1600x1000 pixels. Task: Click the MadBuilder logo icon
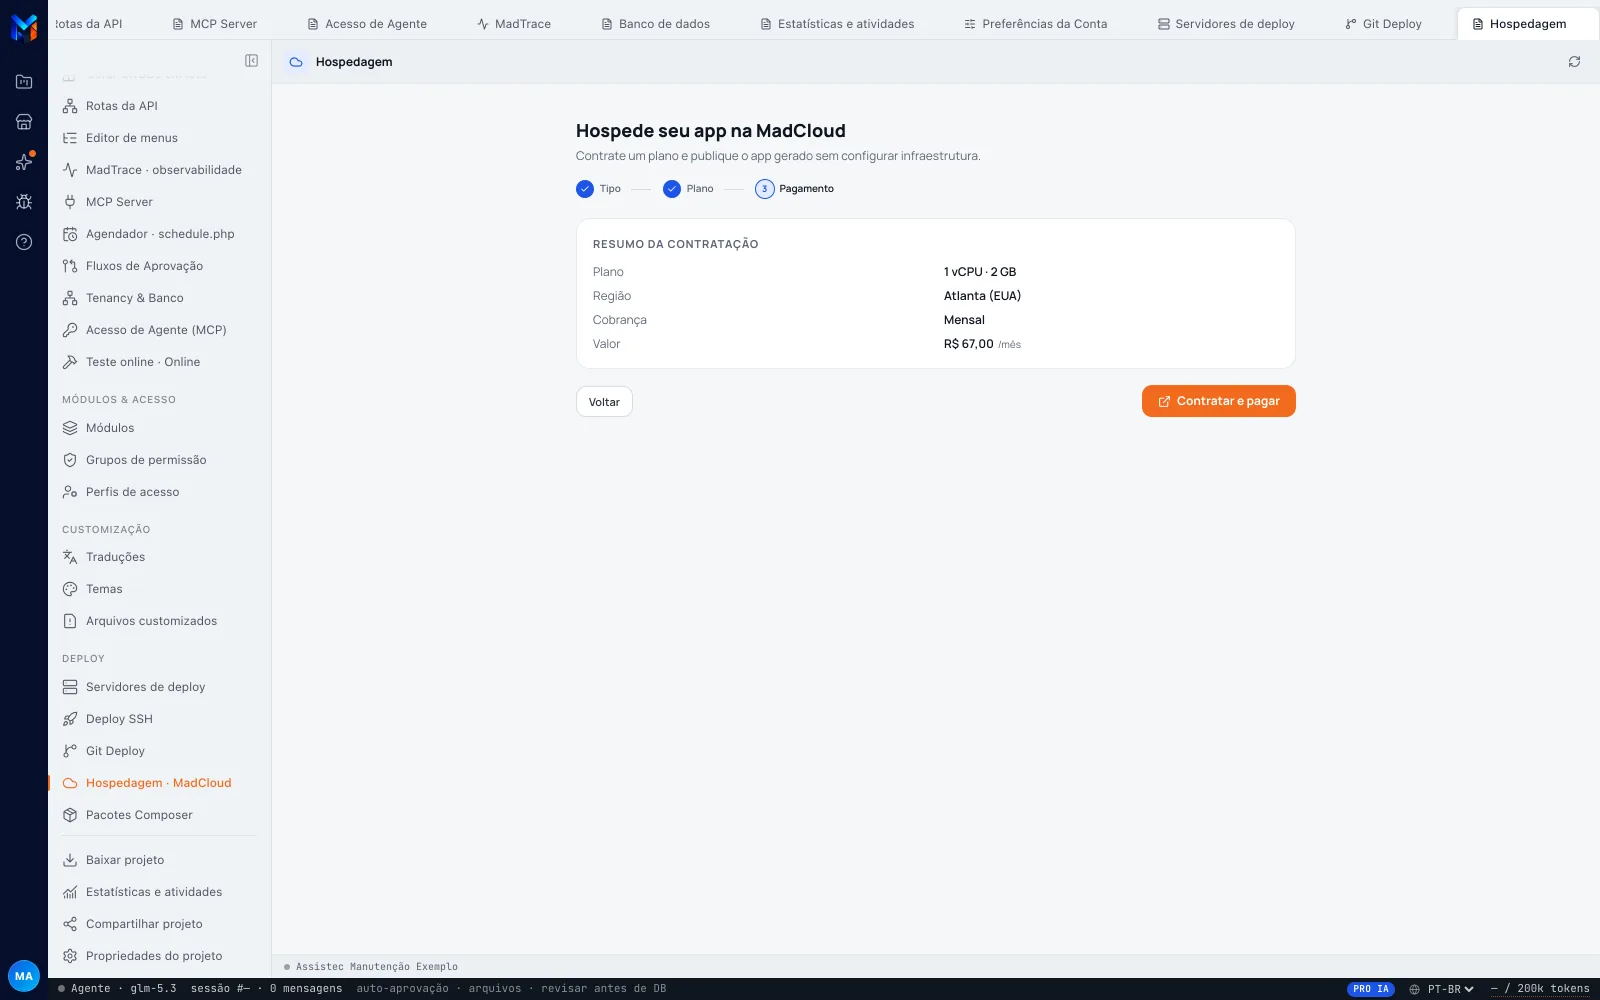[x=24, y=27]
